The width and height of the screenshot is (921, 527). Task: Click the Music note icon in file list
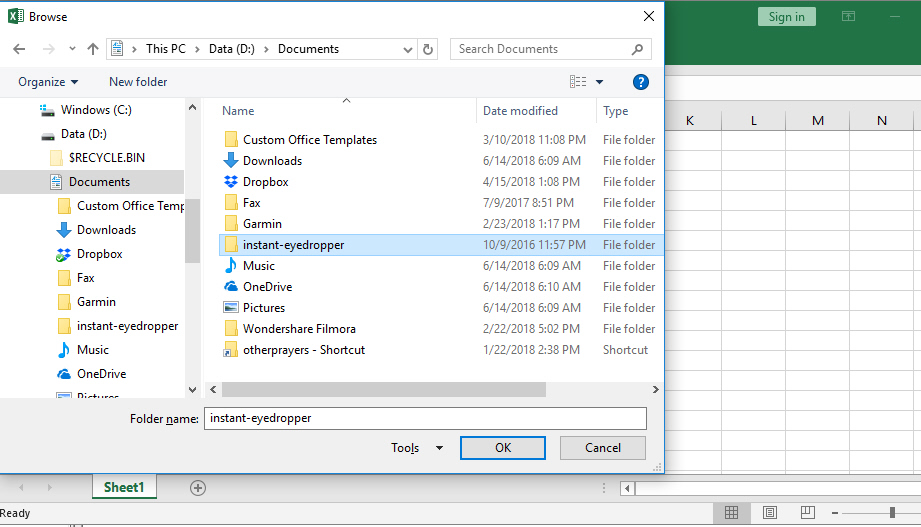231,266
